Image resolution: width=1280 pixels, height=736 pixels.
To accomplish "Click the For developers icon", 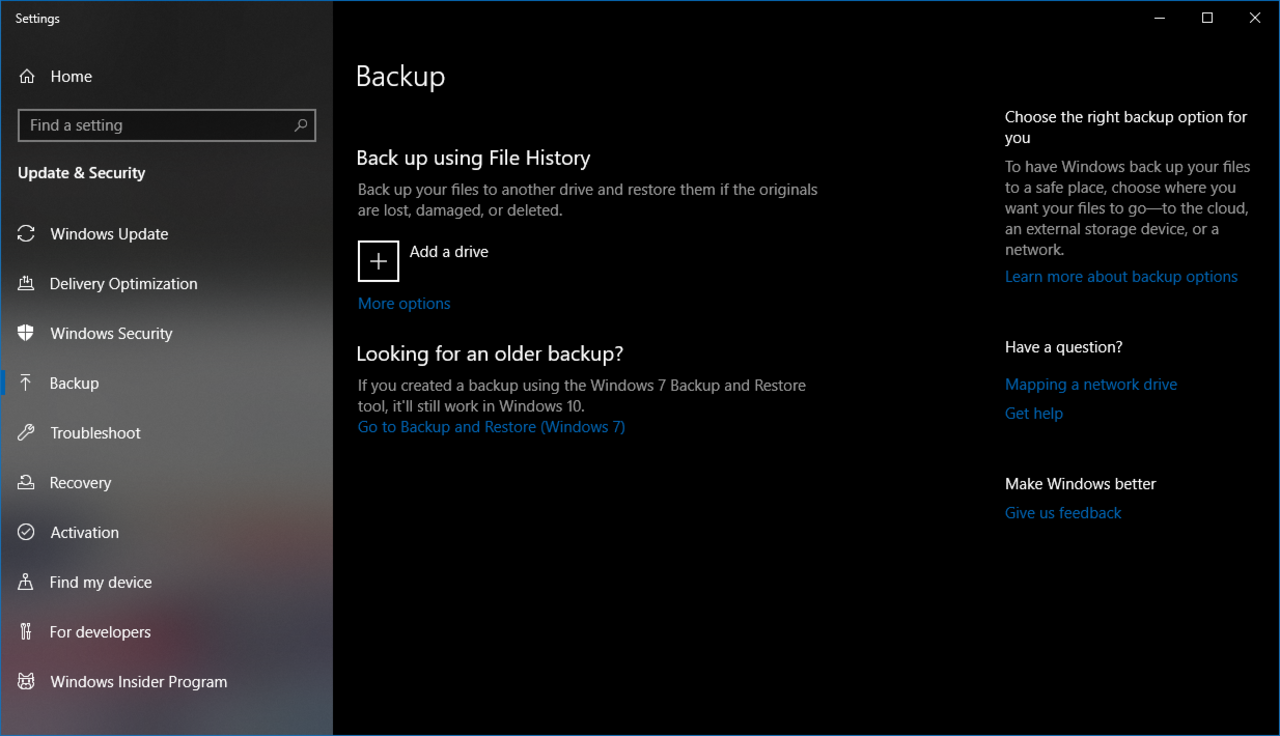I will point(27,632).
